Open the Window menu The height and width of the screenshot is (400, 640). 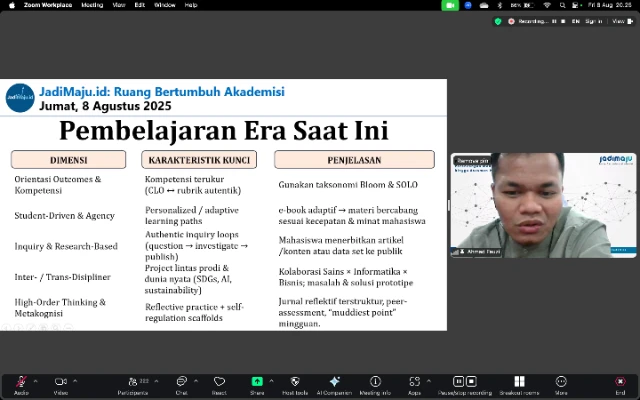click(164, 5)
